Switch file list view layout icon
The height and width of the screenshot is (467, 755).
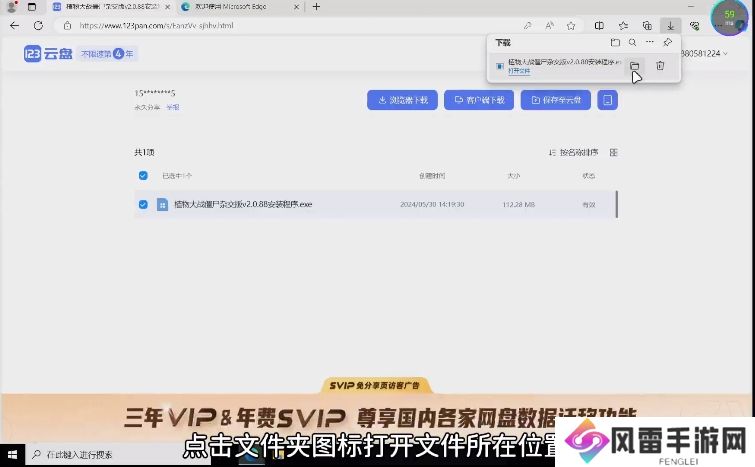[x=614, y=153]
